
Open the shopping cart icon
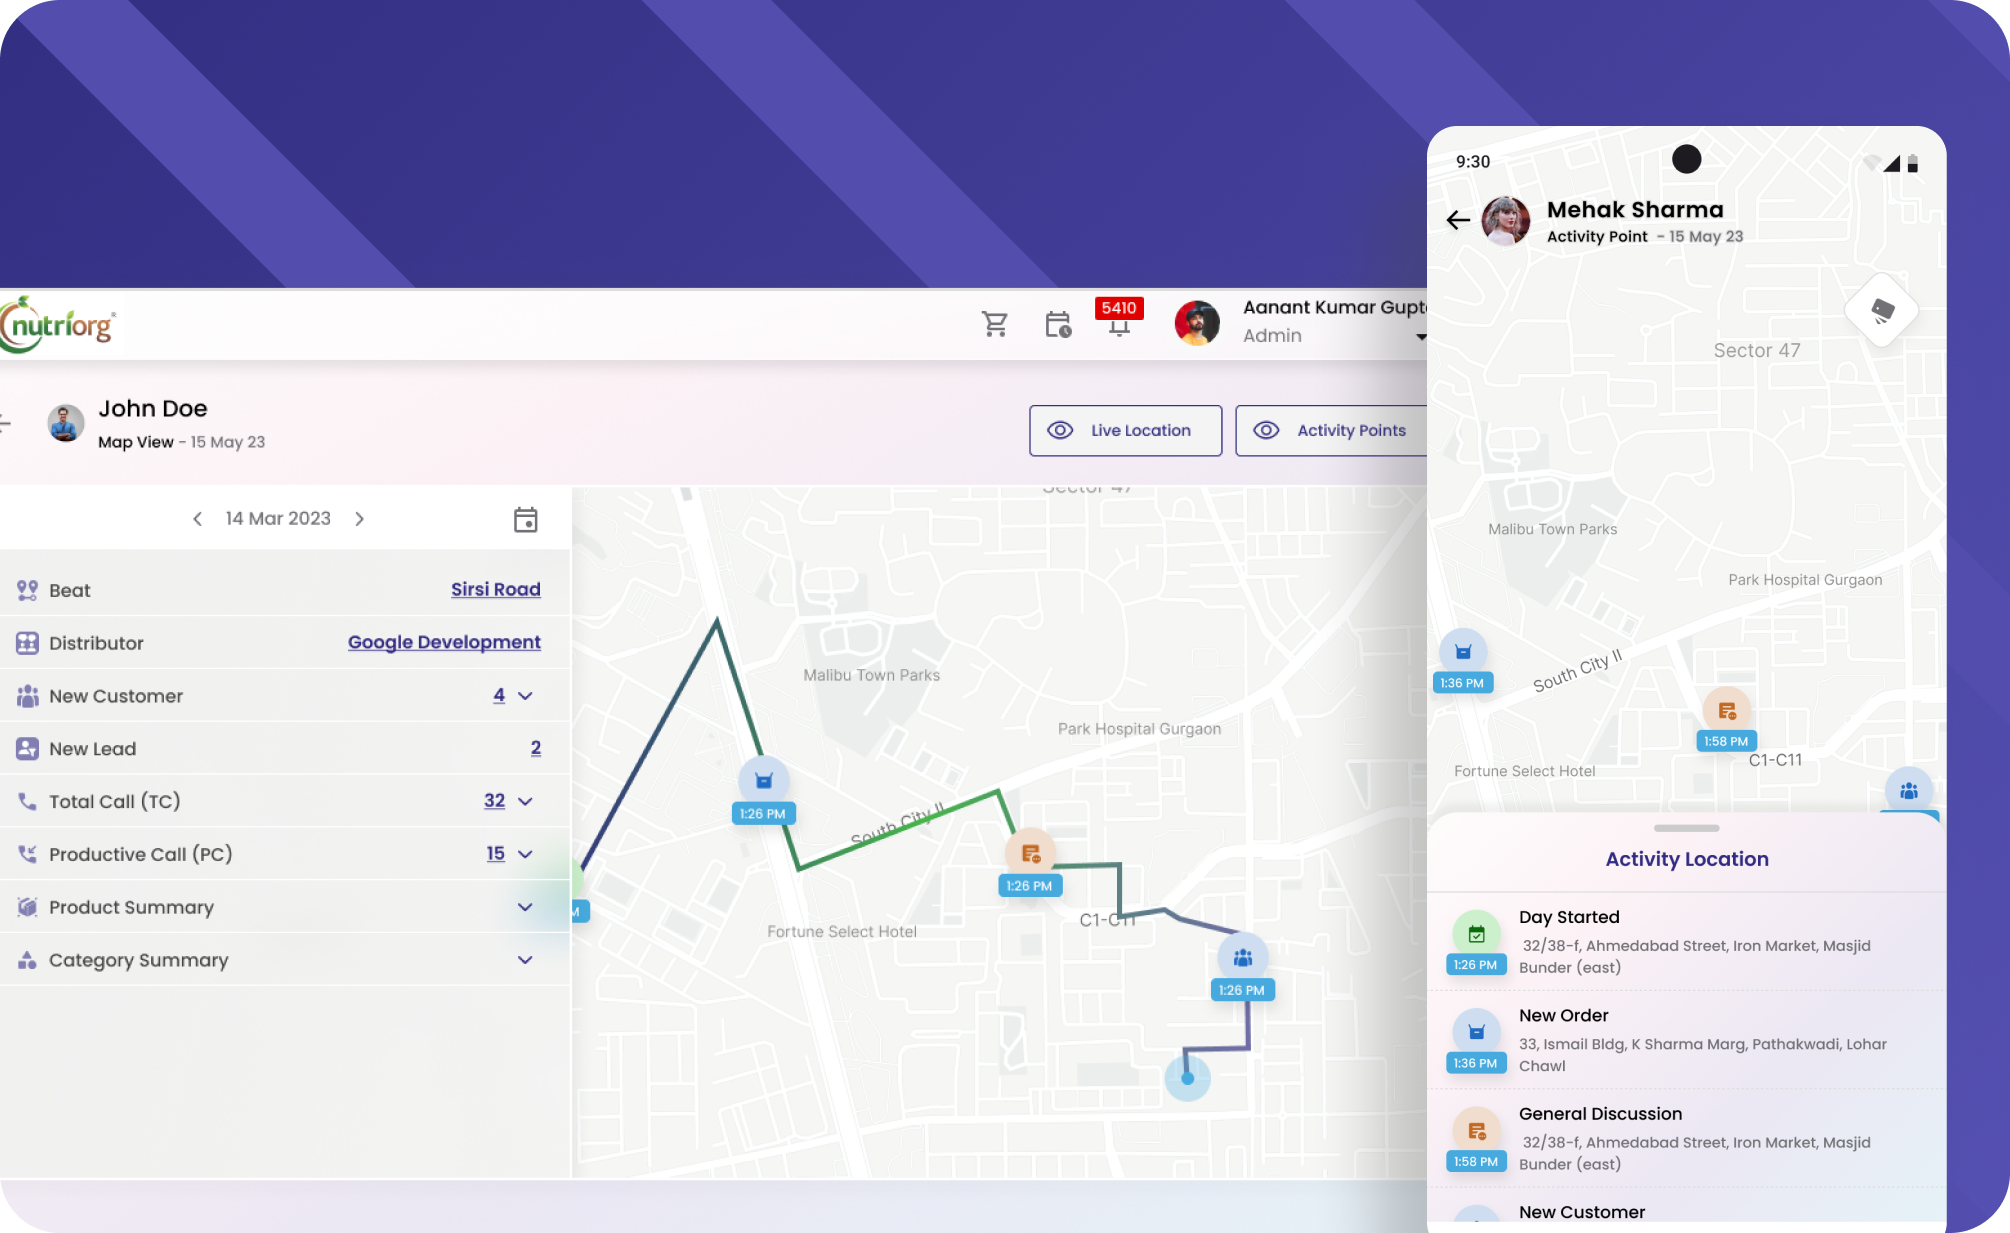(994, 324)
